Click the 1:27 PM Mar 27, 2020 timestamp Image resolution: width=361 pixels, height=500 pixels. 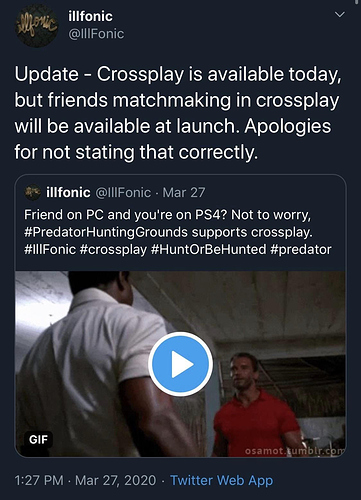click(85, 480)
